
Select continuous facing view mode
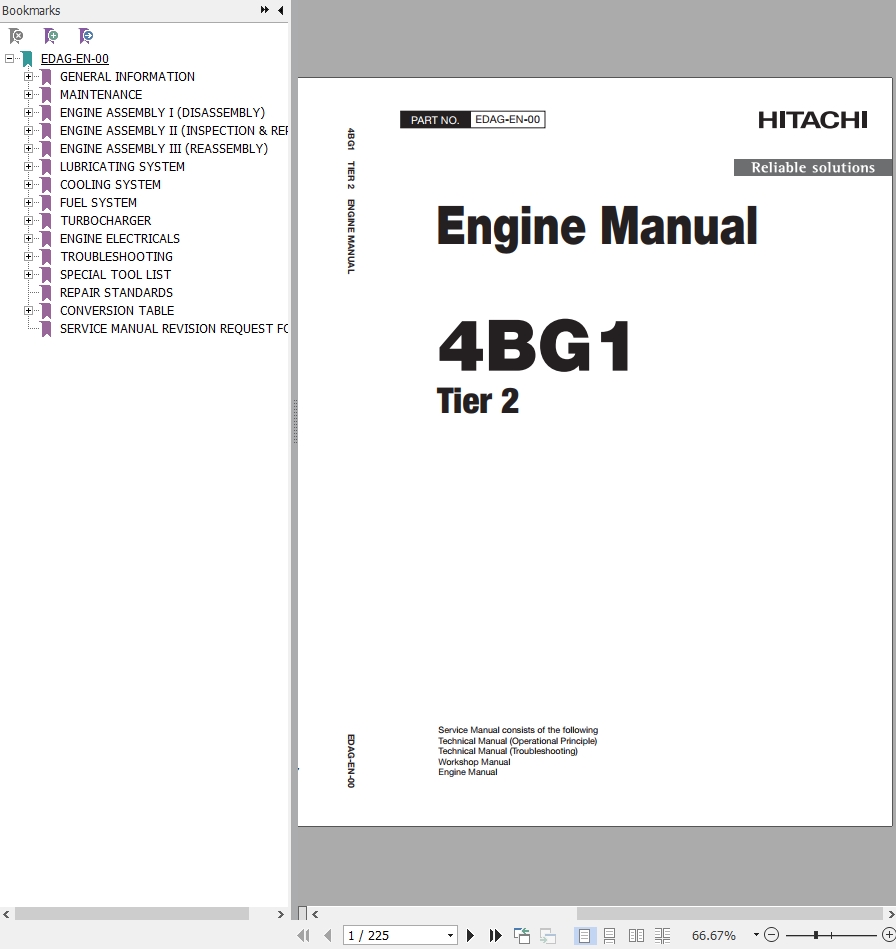(662, 935)
